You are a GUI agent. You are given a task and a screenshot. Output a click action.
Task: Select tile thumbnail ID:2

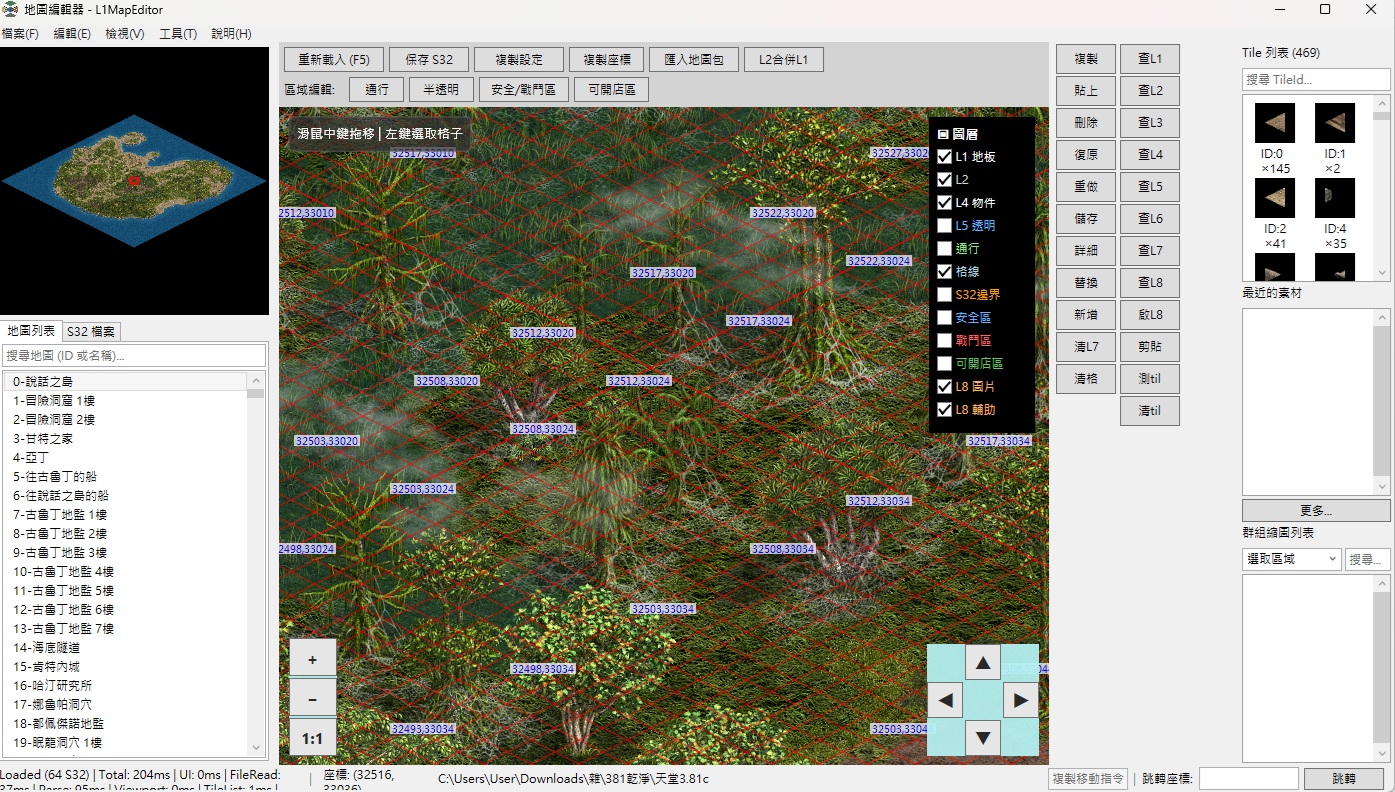pos(1275,198)
